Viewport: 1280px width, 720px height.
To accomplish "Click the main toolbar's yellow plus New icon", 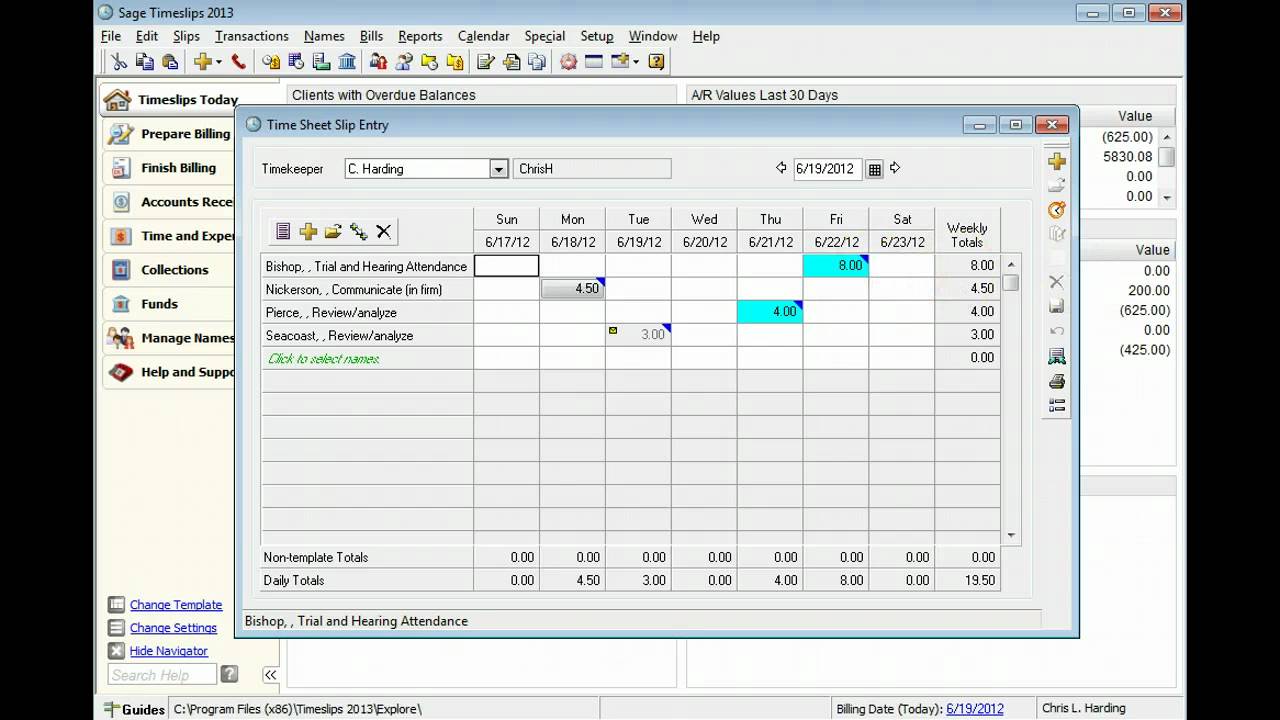I will click(x=202, y=61).
